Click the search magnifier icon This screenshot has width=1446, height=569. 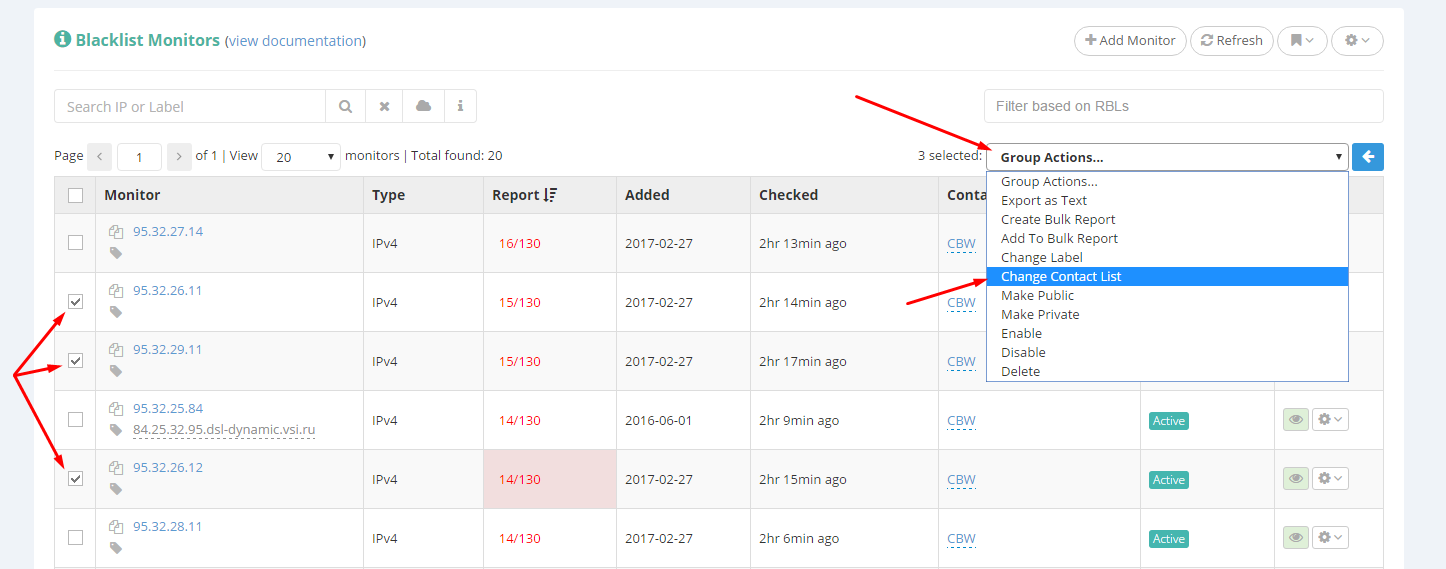(345, 106)
